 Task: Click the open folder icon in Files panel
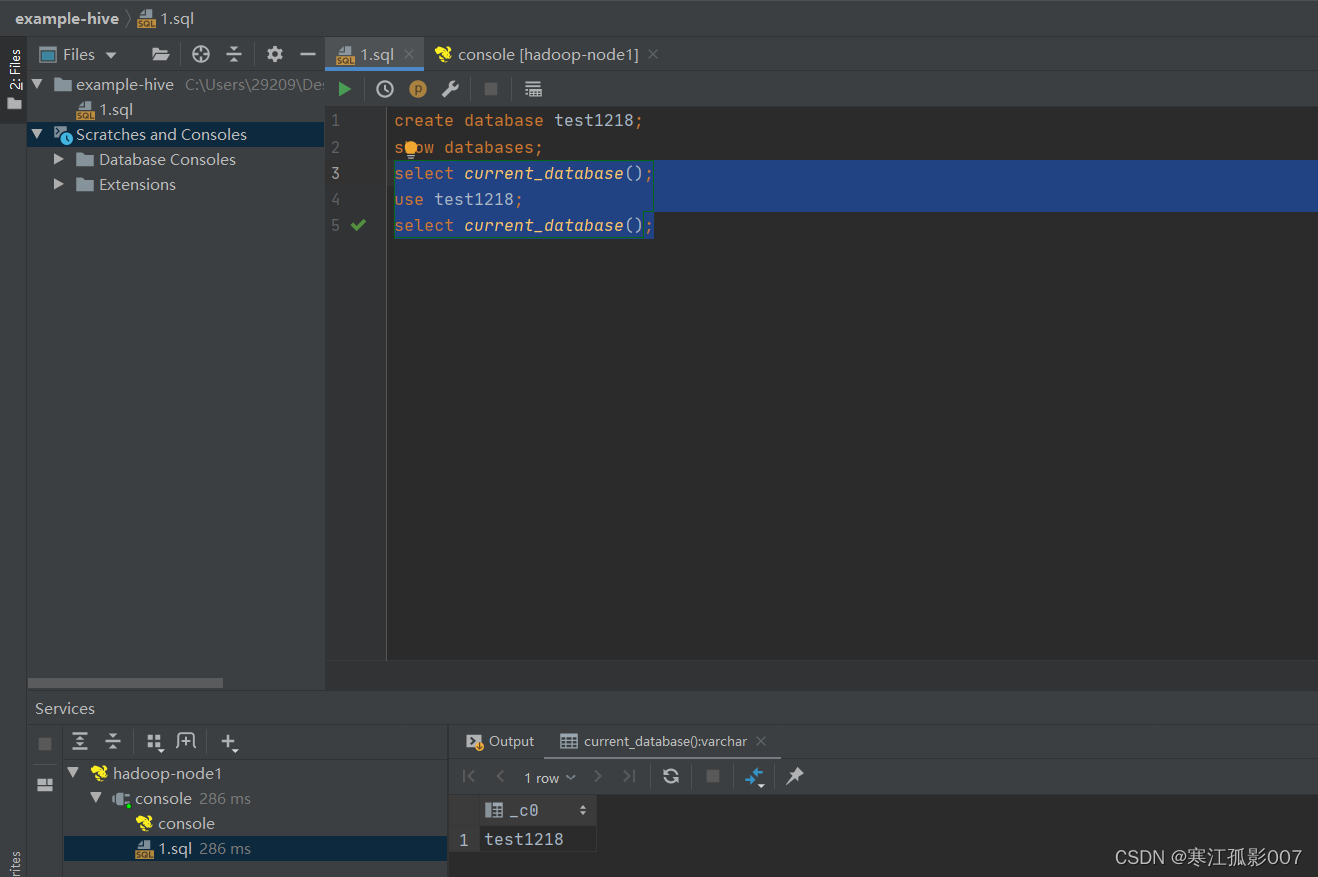tap(160, 54)
